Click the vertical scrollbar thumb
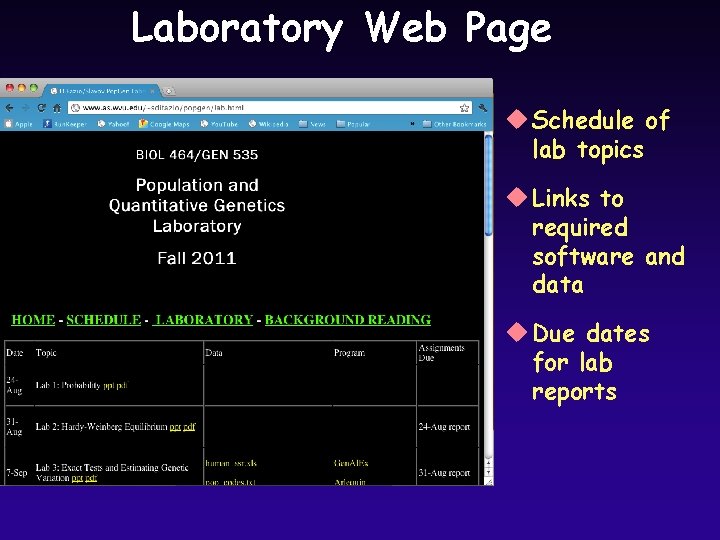Image resolution: width=720 pixels, height=540 pixels. (x=489, y=185)
